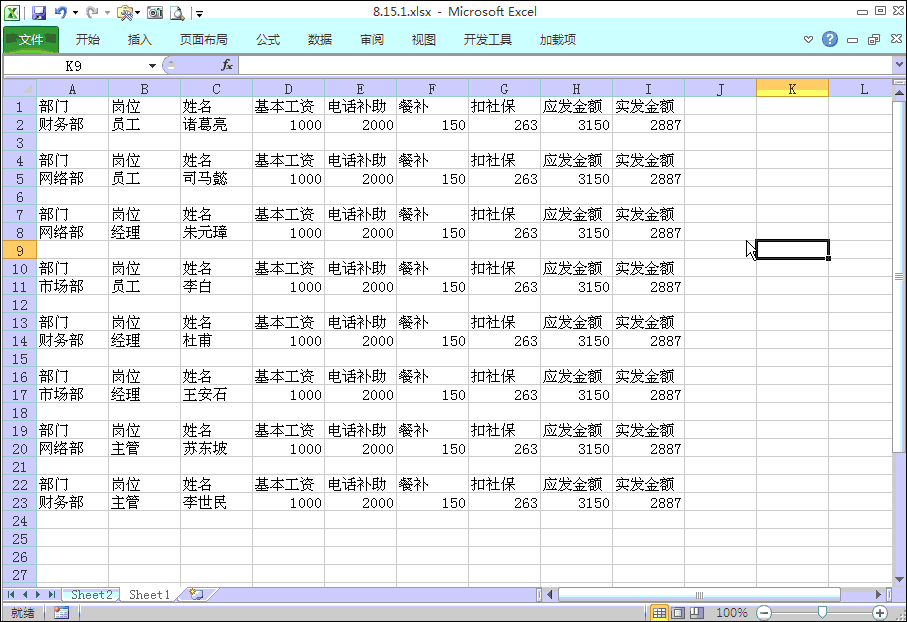This screenshot has height=622, width=907.
Task: Expand the tools icon dropdown arrow
Action: coord(138,13)
